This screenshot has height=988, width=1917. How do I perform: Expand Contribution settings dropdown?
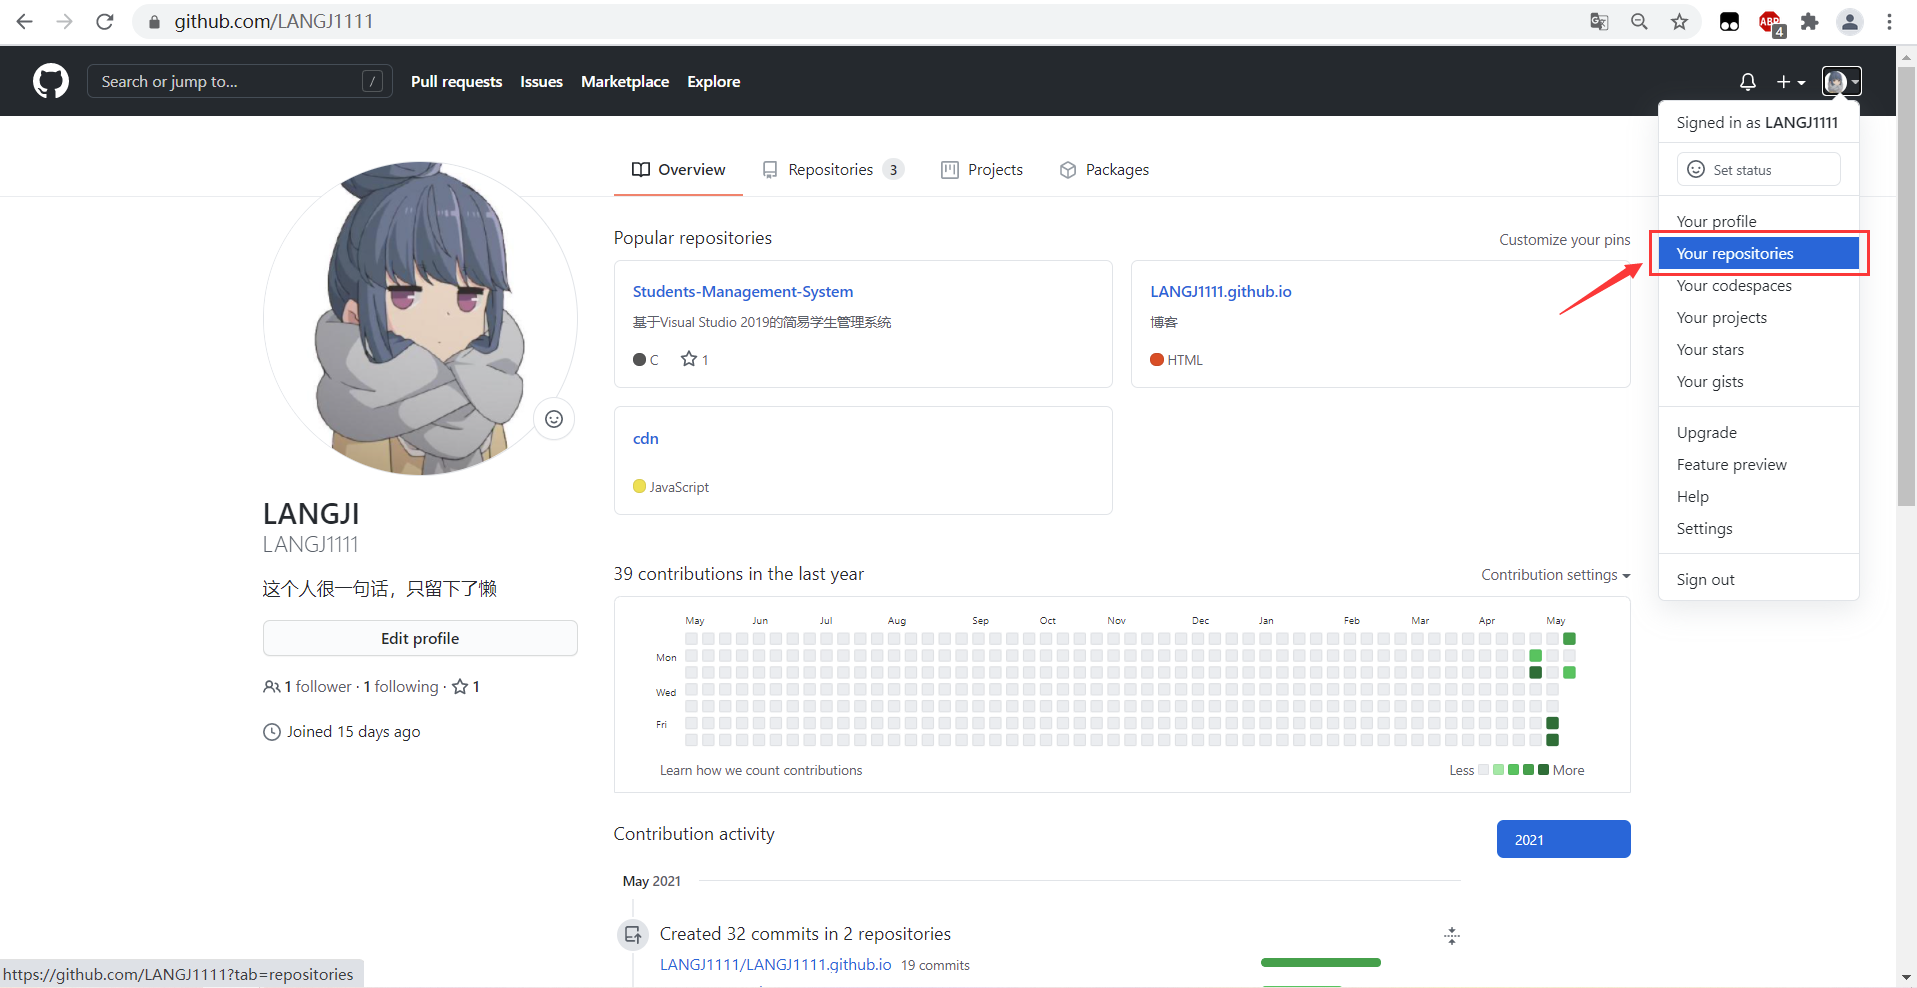coord(1556,575)
